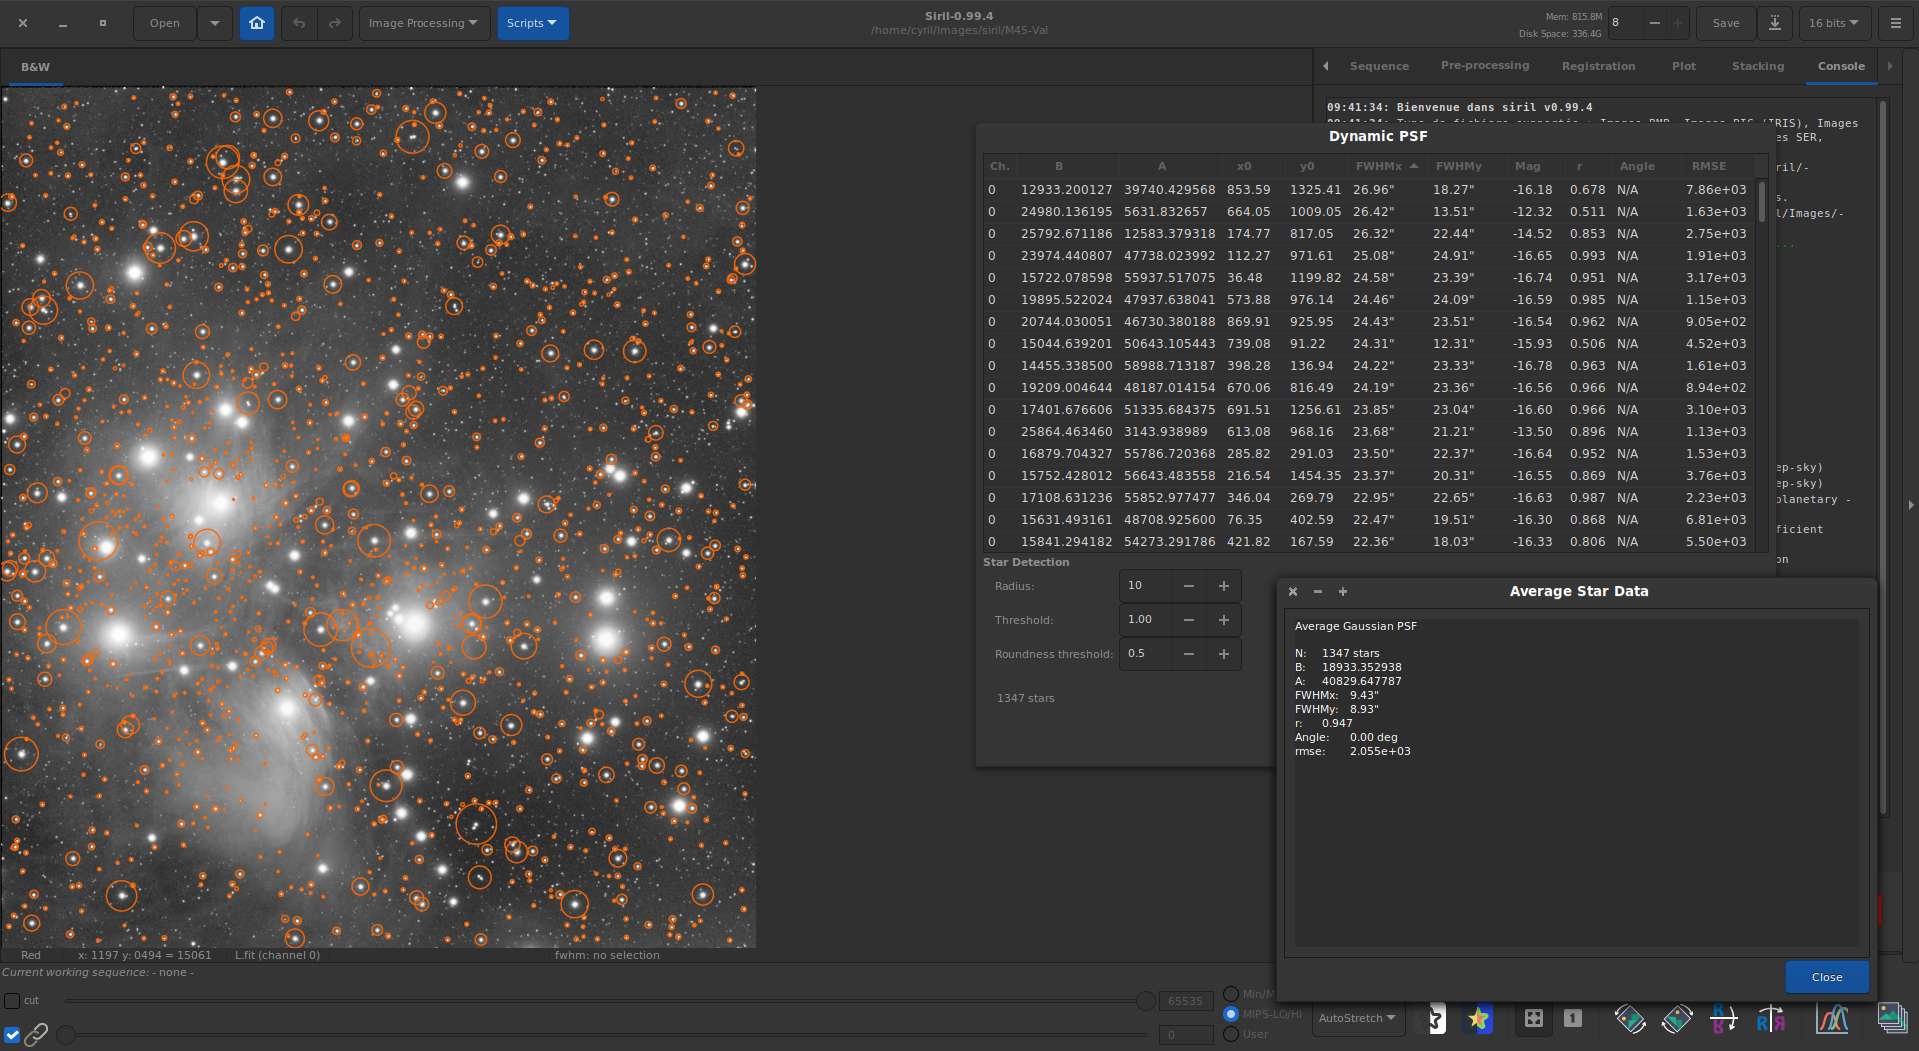Toggle the cut checkbox
The width and height of the screenshot is (1919, 1051).
(12, 1000)
